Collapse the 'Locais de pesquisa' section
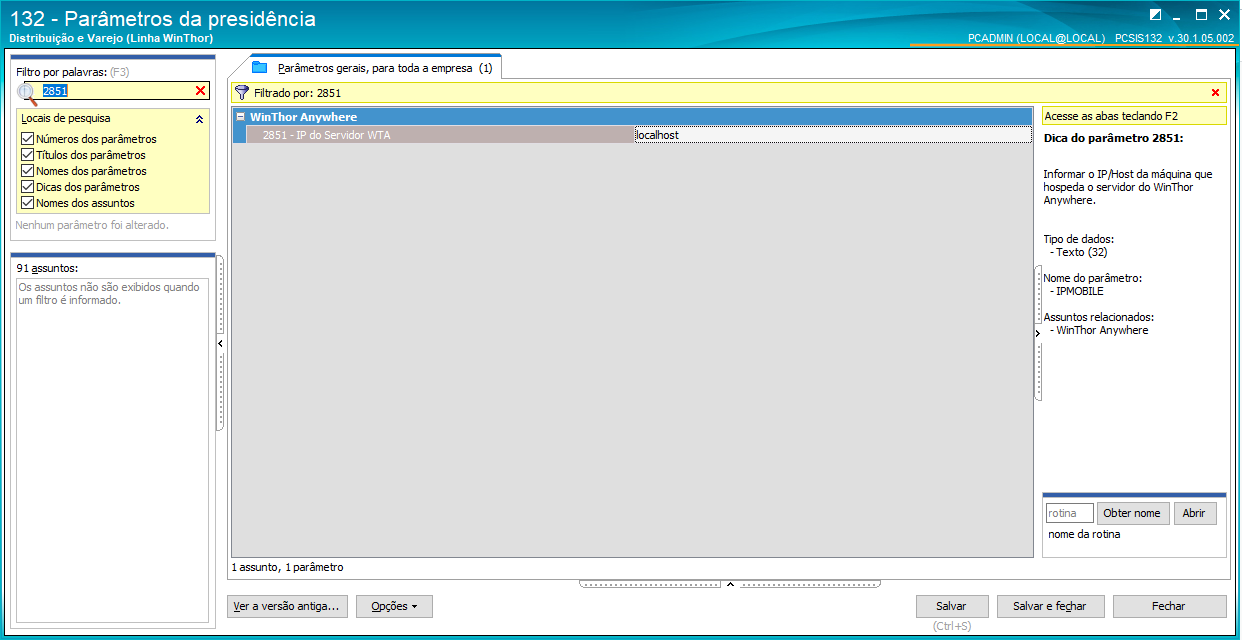This screenshot has width=1242, height=640. (x=199, y=119)
